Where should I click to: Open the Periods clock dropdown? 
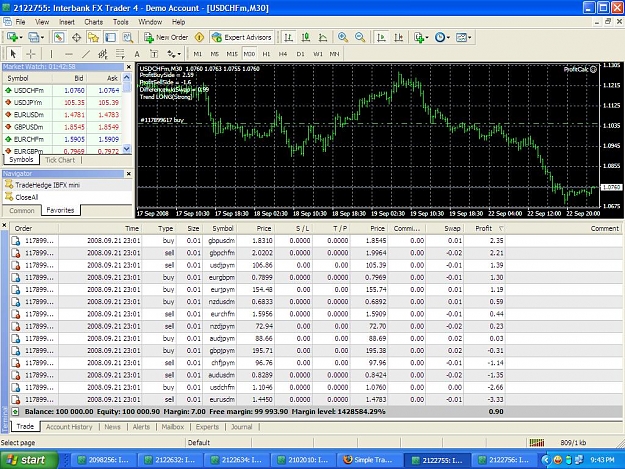pos(448,37)
